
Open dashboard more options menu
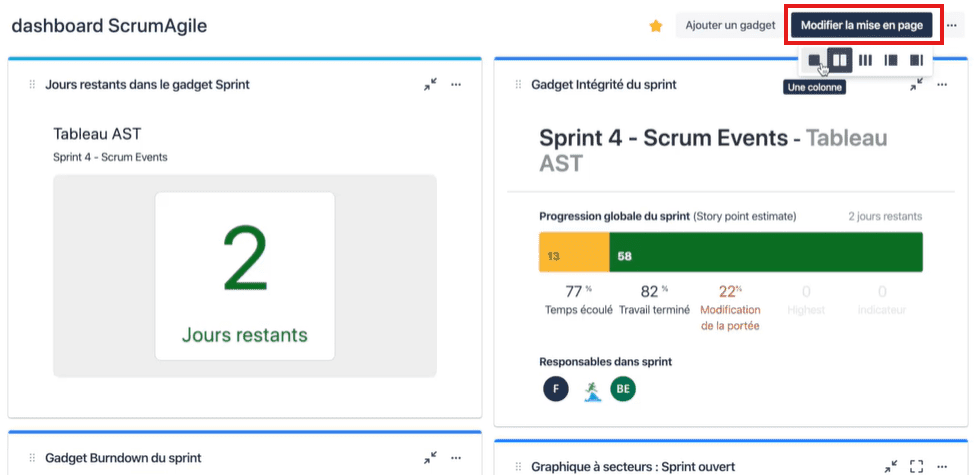(951, 25)
